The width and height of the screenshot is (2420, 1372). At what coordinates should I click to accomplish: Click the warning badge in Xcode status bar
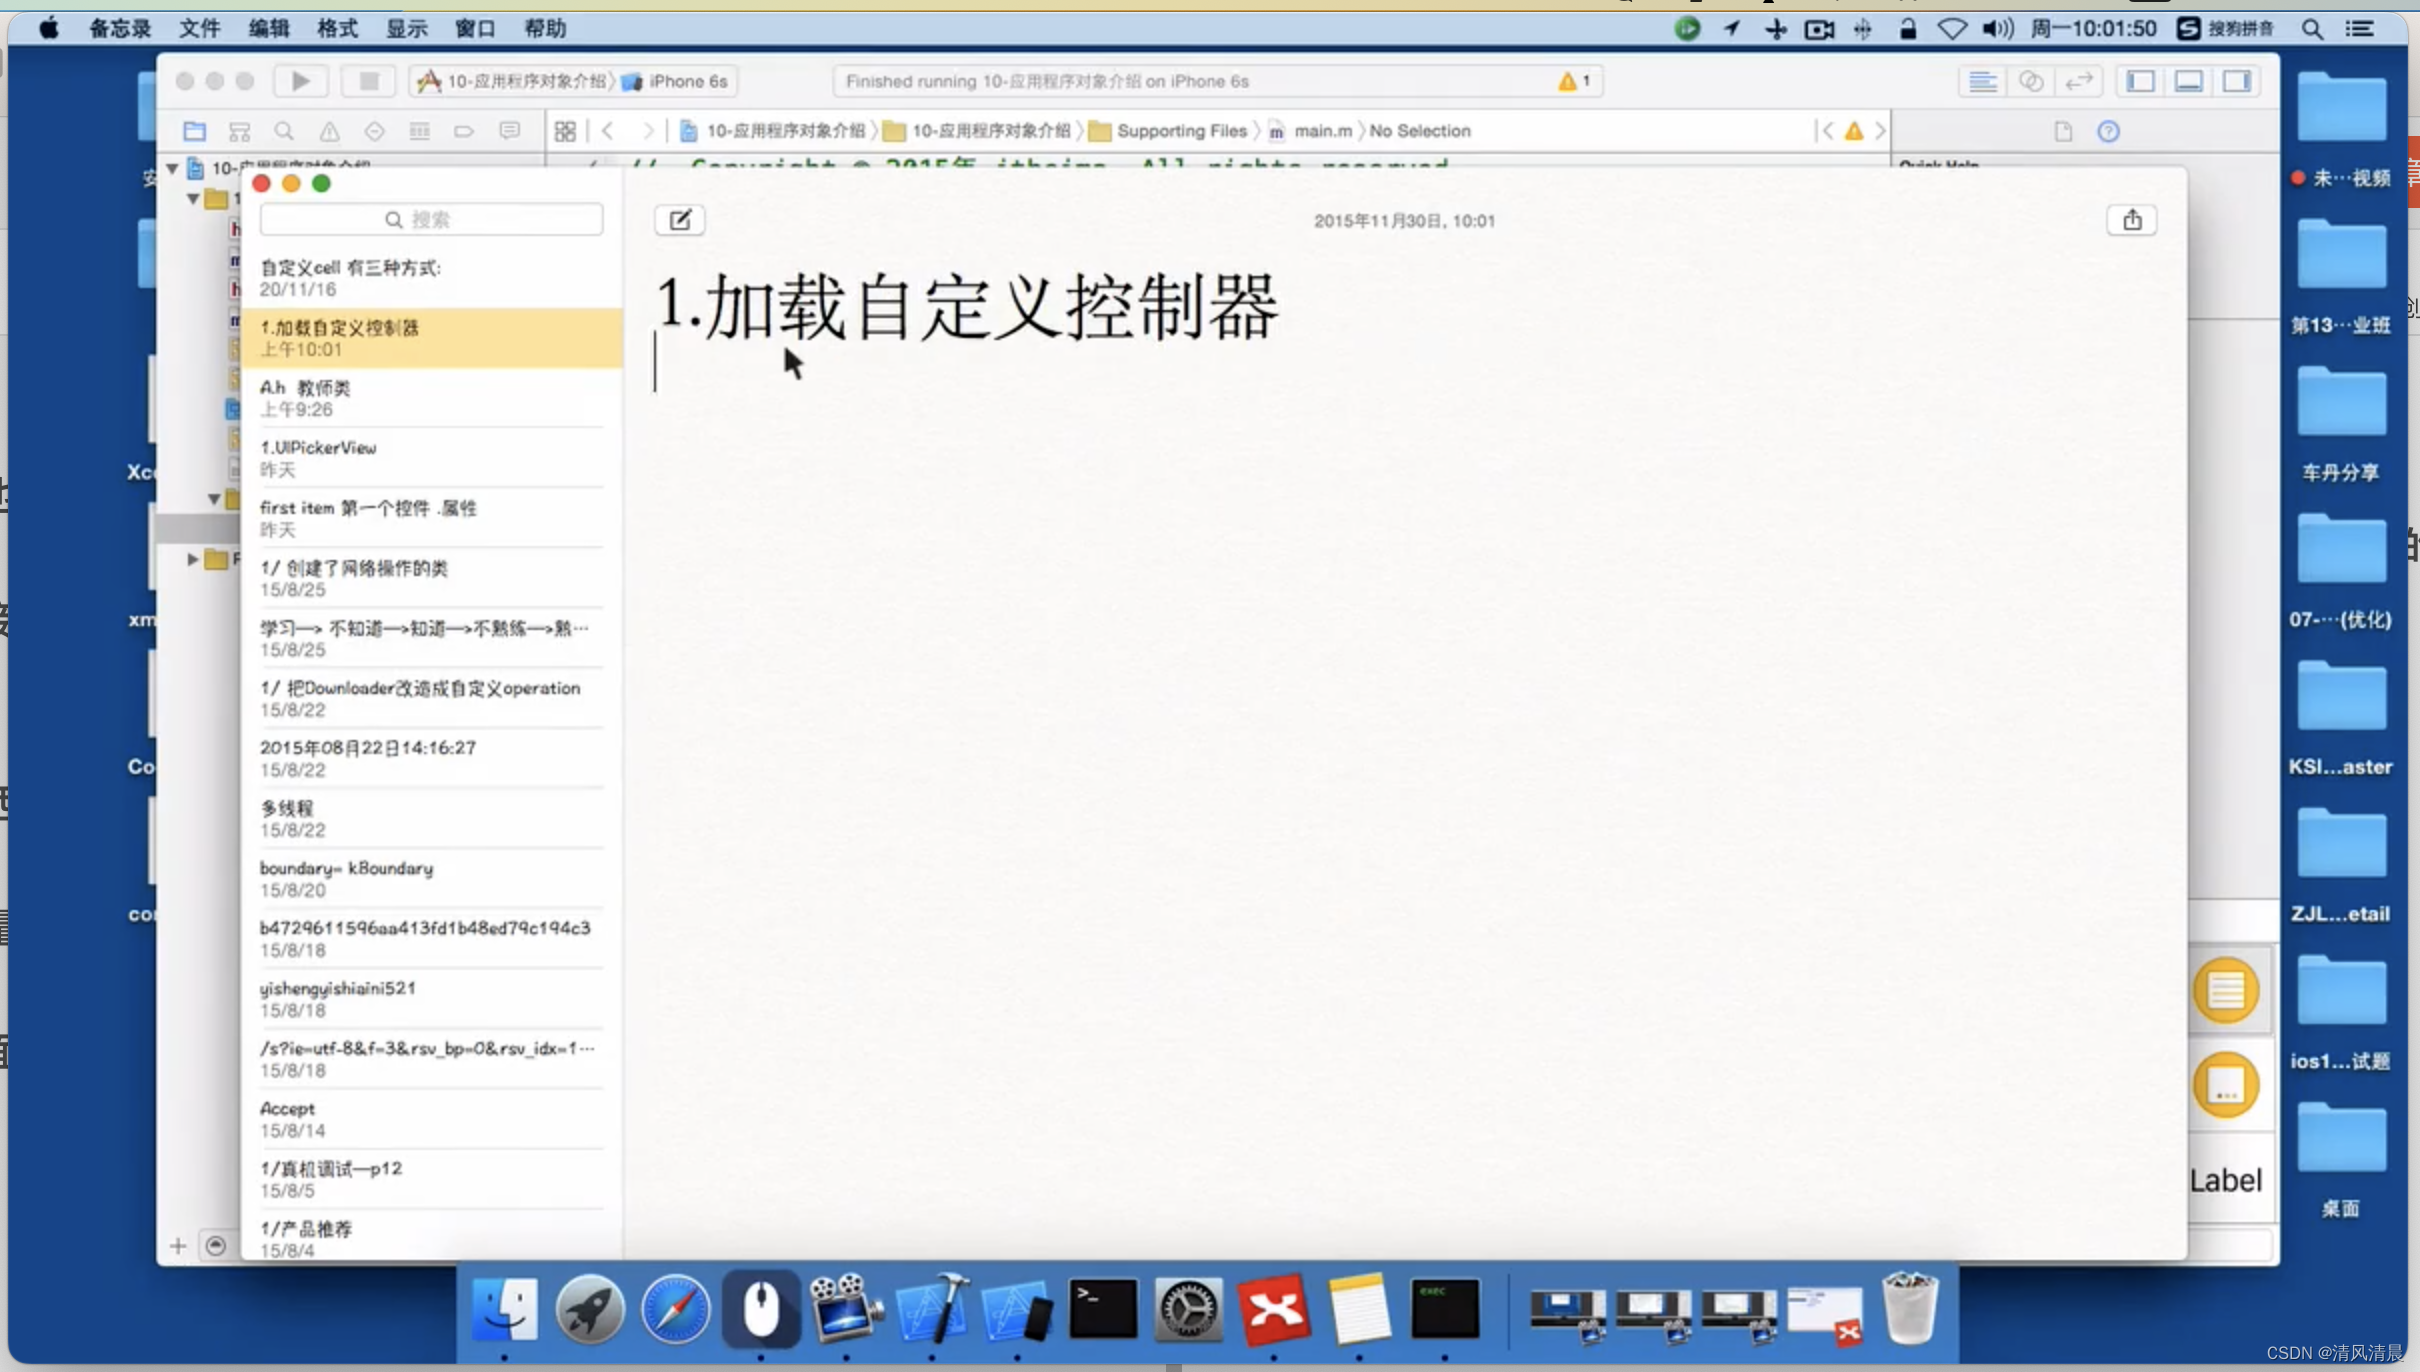click(x=1574, y=81)
